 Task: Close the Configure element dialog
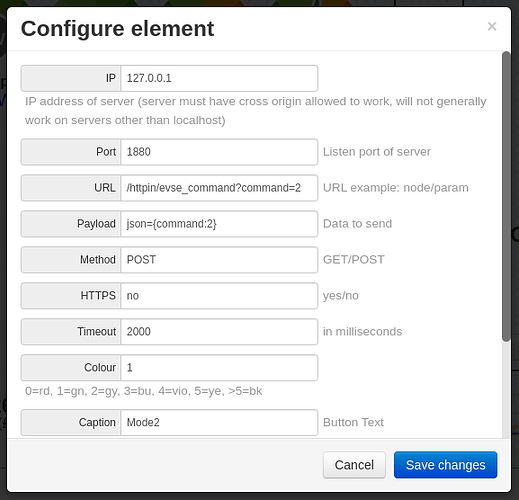(492, 26)
